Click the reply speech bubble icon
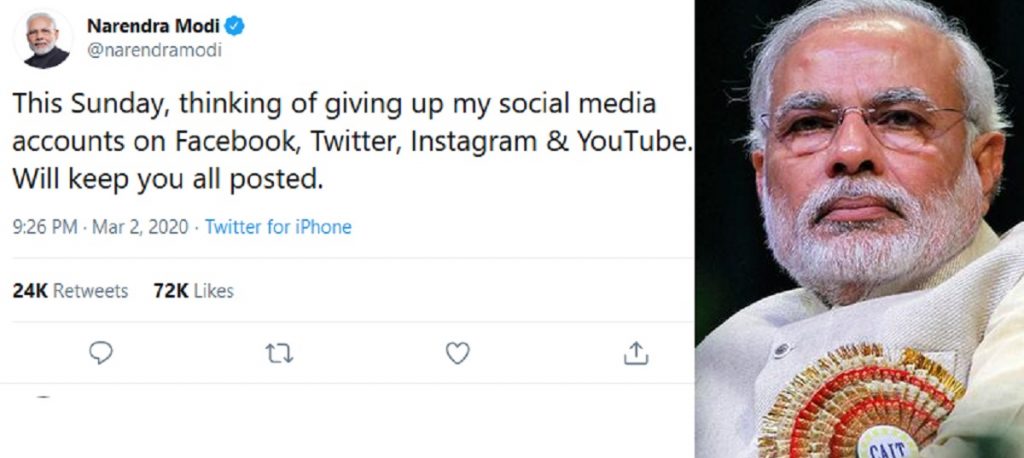 click(100, 353)
